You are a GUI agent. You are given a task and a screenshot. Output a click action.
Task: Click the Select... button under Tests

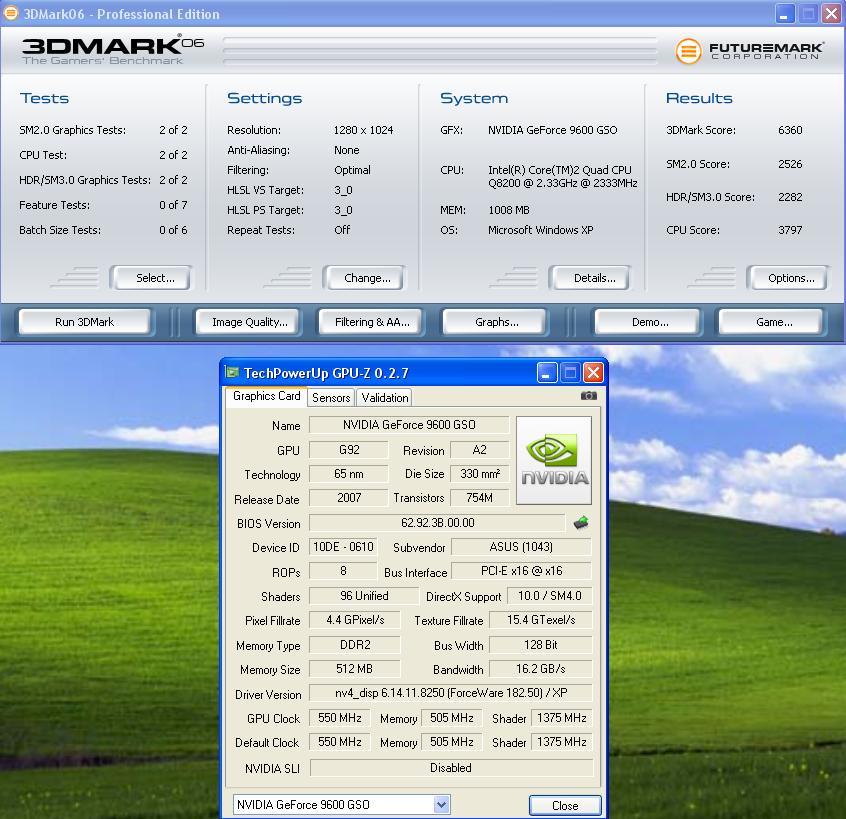[151, 278]
